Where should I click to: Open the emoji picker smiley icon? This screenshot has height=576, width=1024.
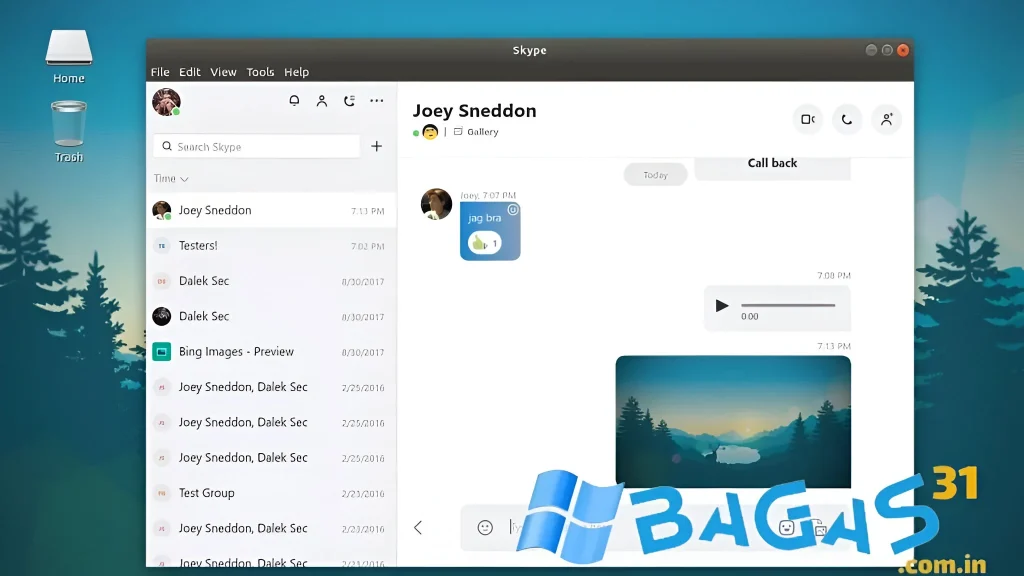click(x=485, y=528)
